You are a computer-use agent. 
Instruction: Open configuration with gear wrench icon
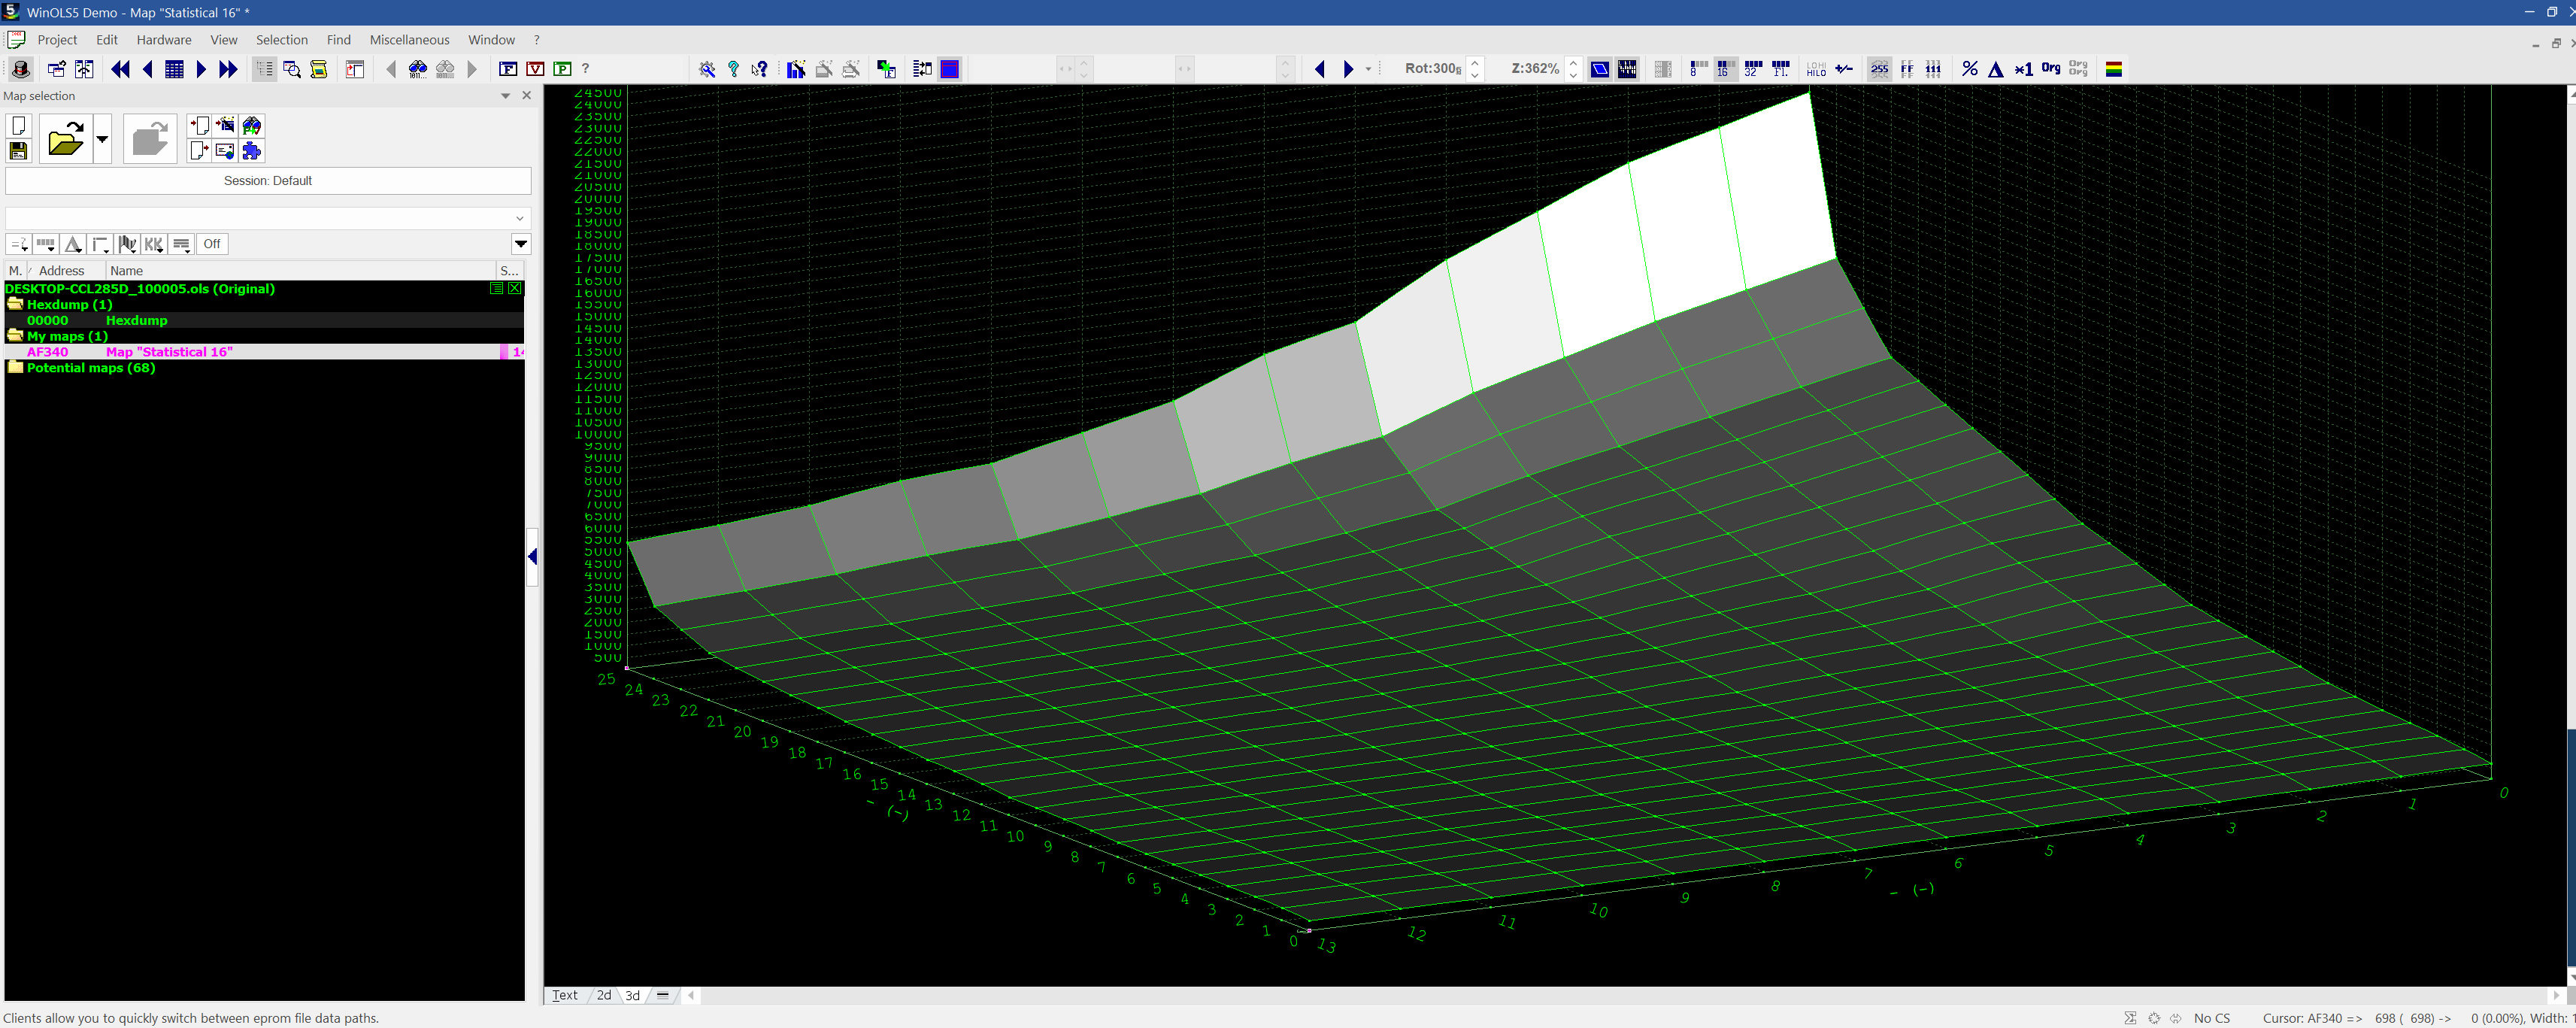coord(707,69)
